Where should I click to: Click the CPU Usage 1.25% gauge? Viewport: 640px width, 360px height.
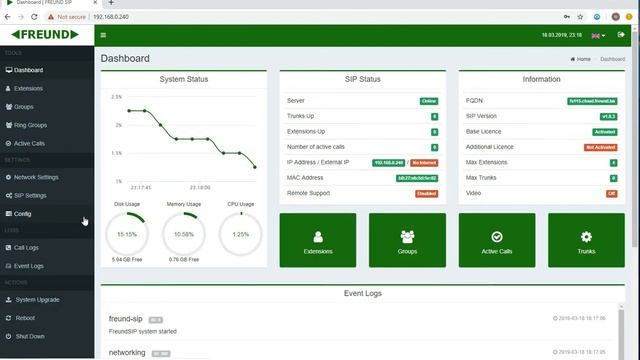pyautogui.click(x=240, y=234)
